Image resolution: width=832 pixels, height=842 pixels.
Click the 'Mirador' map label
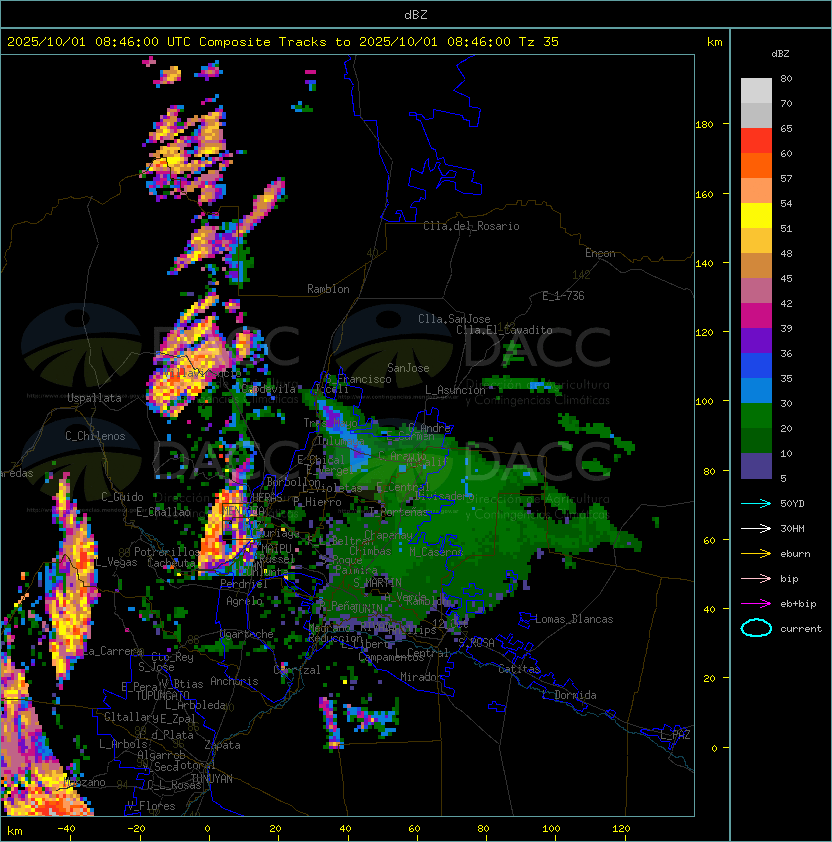421,677
